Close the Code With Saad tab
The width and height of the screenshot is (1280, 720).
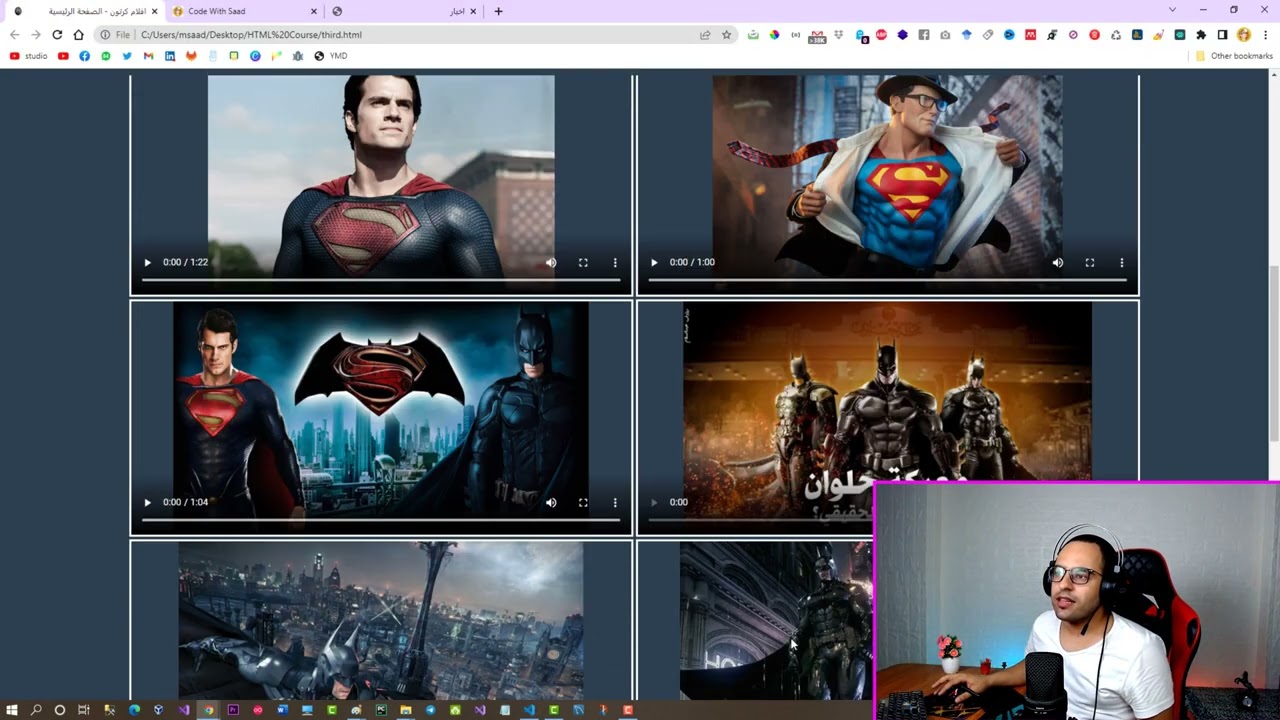click(x=314, y=11)
